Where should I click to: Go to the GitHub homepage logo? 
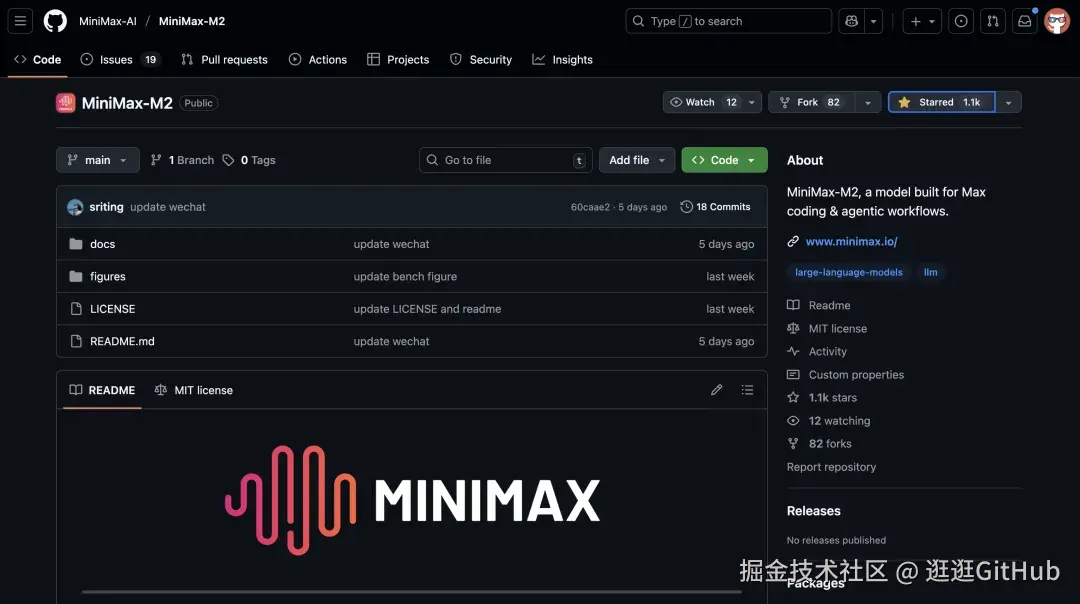coord(55,21)
